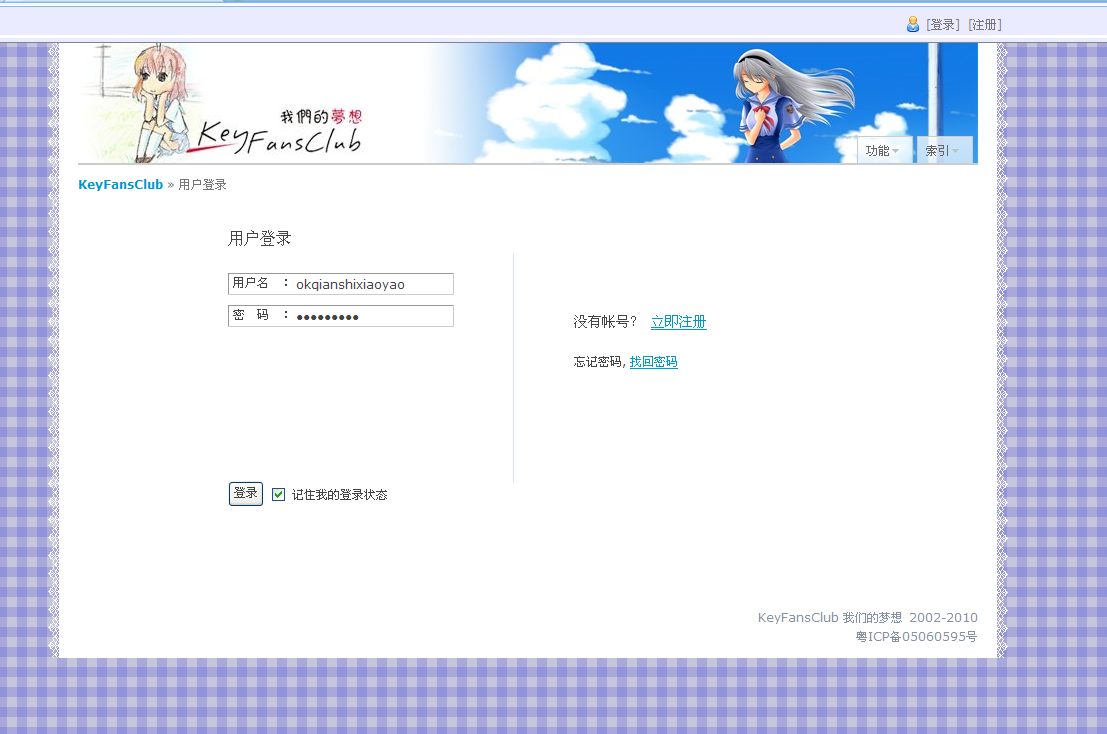Click the 用户登录 form heading
Image resolution: width=1107 pixels, height=734 pixels.
[x=259, y=239]
